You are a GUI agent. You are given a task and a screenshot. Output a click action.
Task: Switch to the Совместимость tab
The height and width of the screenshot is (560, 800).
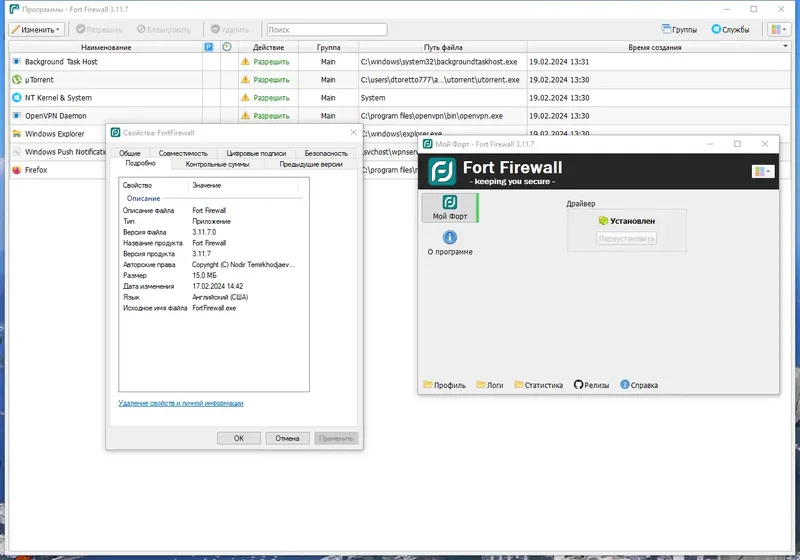pyautogui.click(x=183, y=153)
